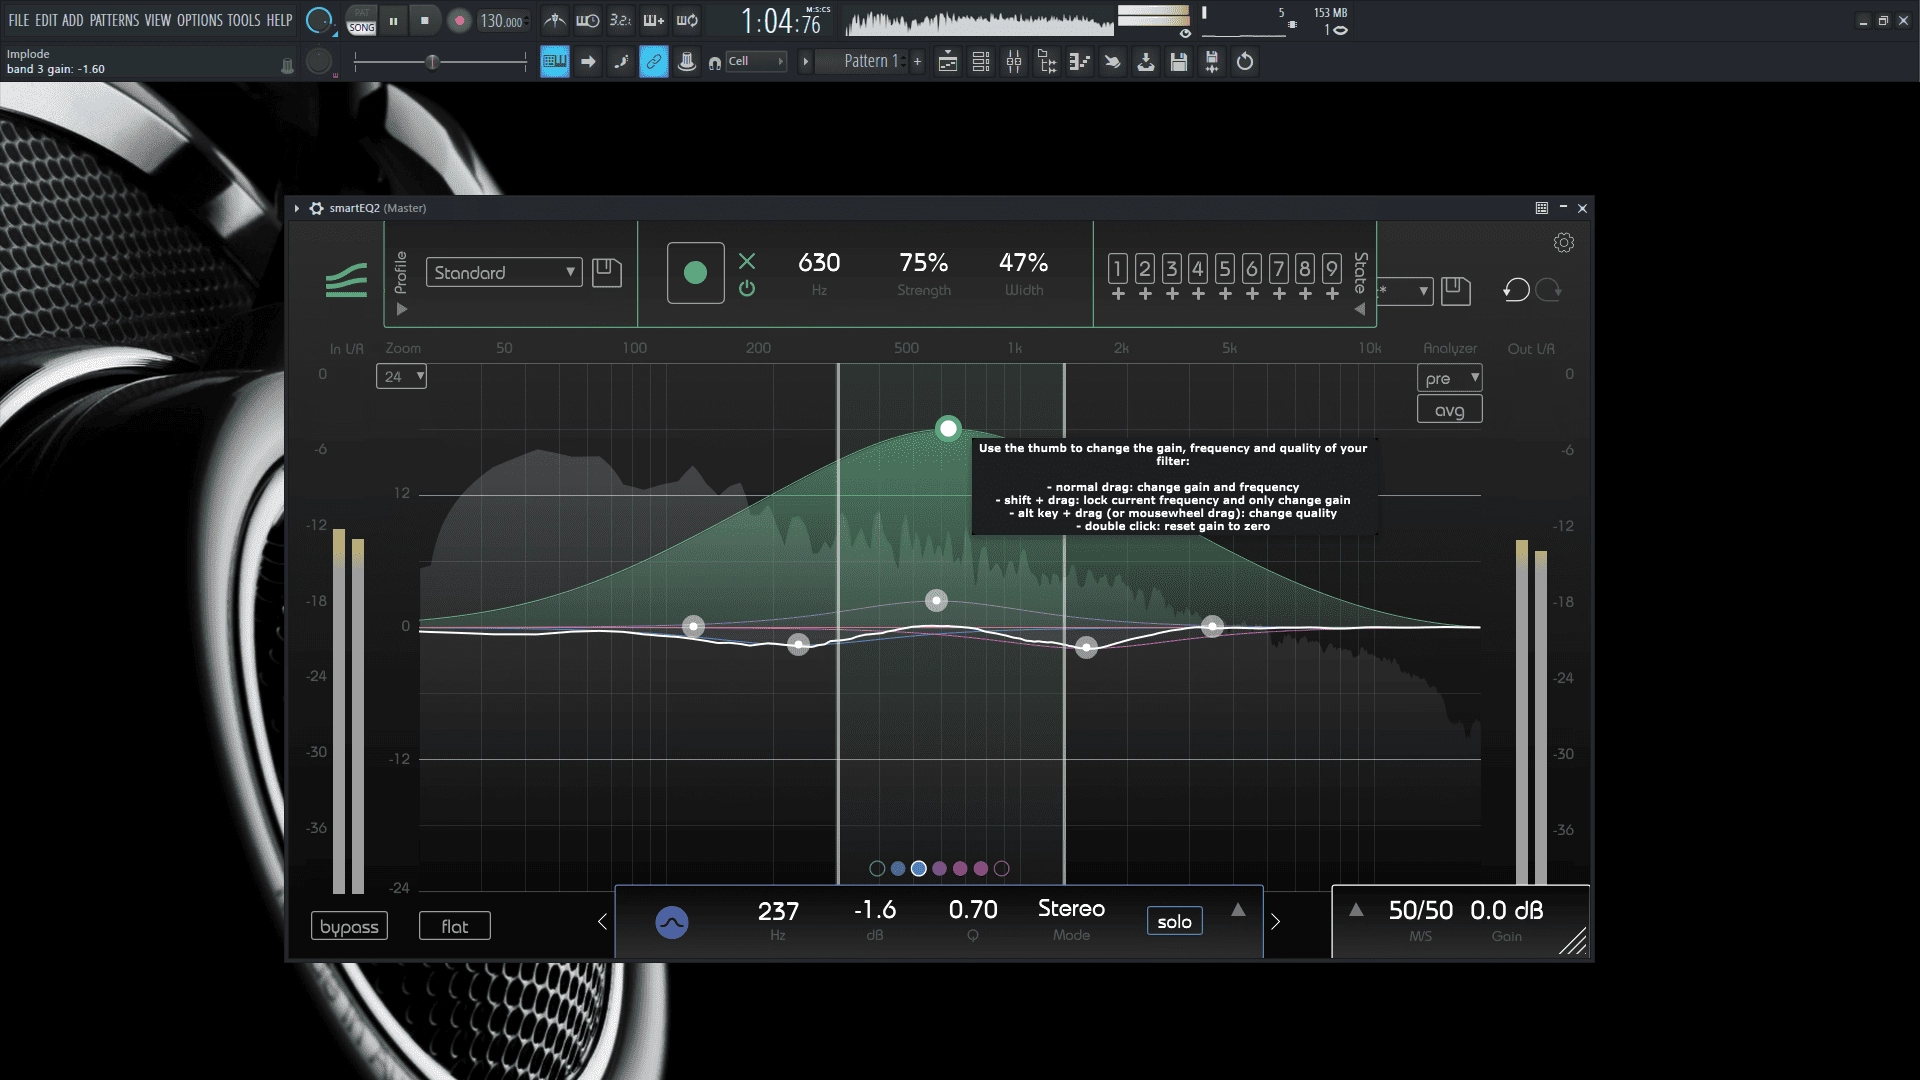
Task: Open the PATTERNS menu
Action: [x=114, y=20]
